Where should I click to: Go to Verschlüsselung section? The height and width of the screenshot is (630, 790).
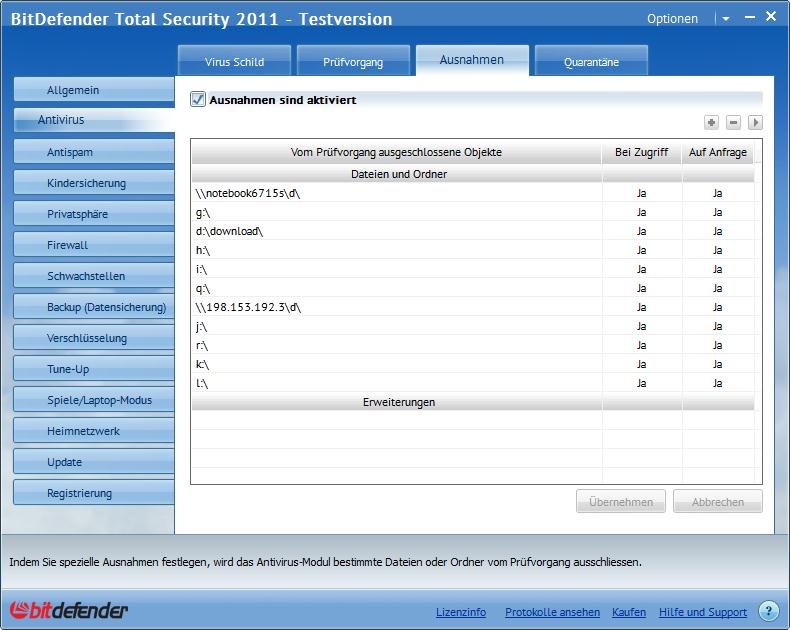click(x=94, y=338)
